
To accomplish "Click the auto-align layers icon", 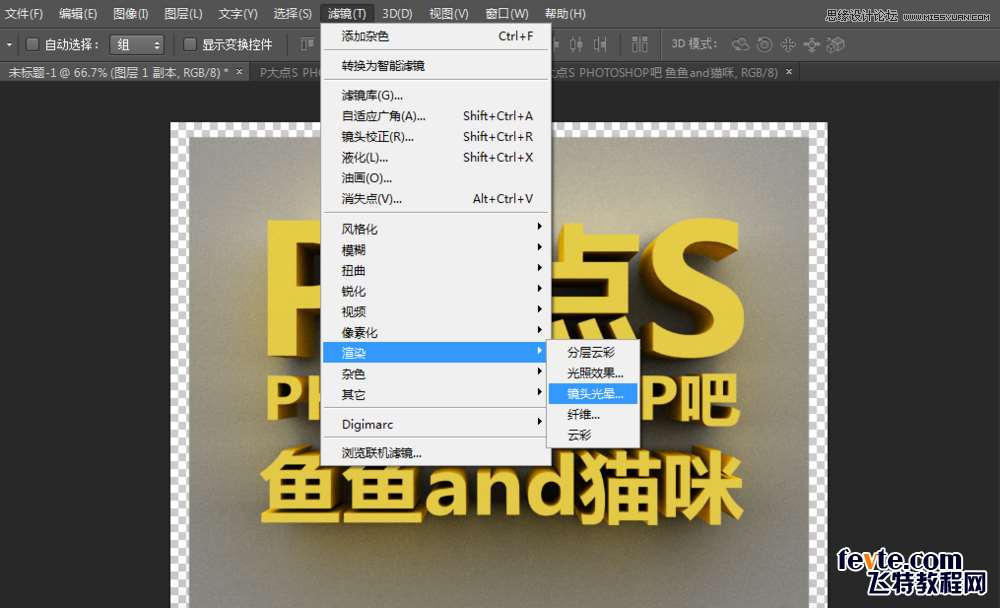I will (x=640, y=45).
